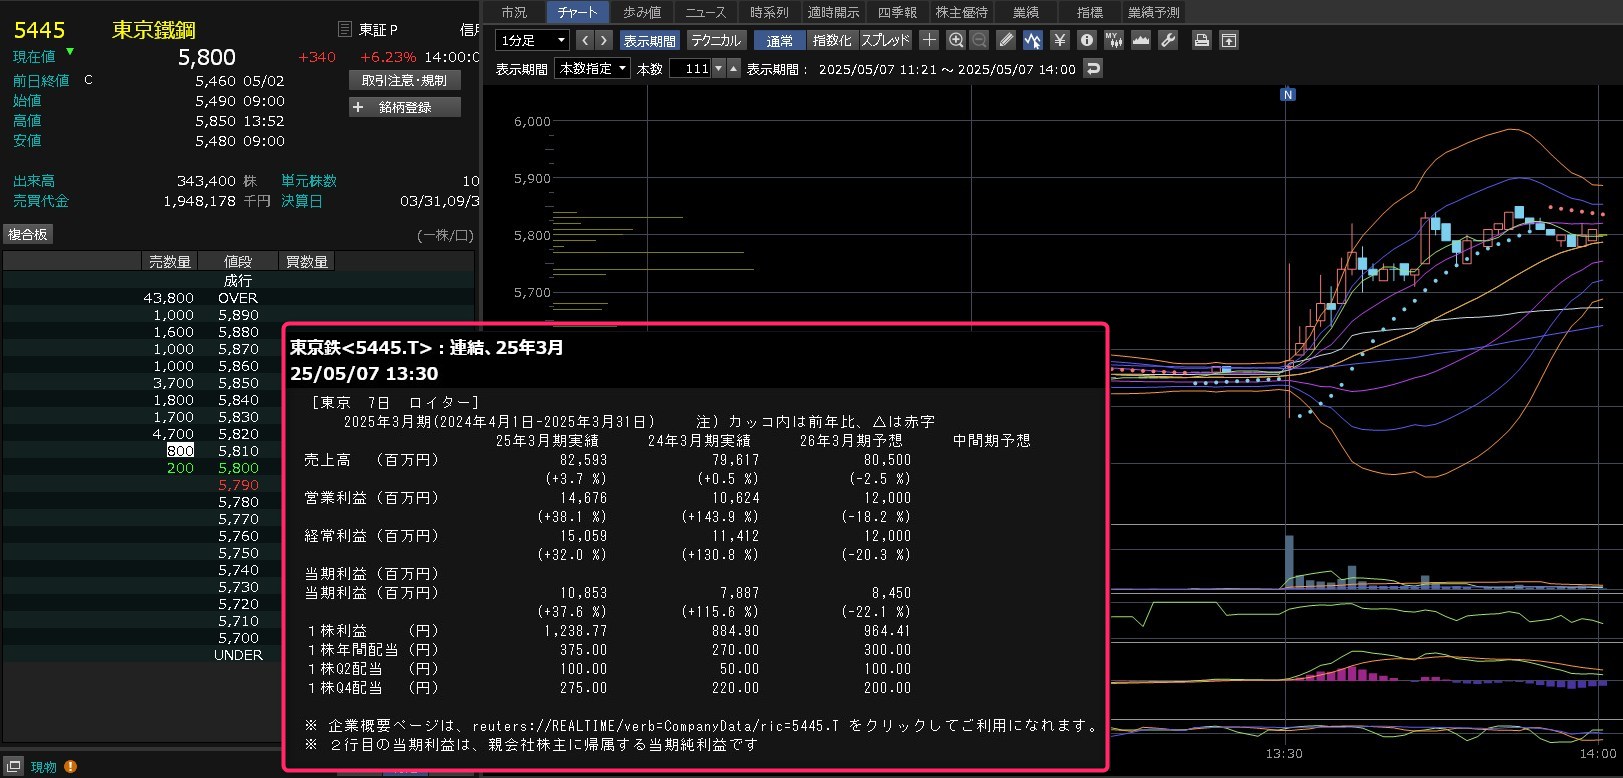Pop out chart window icon

coord(1229,40)
